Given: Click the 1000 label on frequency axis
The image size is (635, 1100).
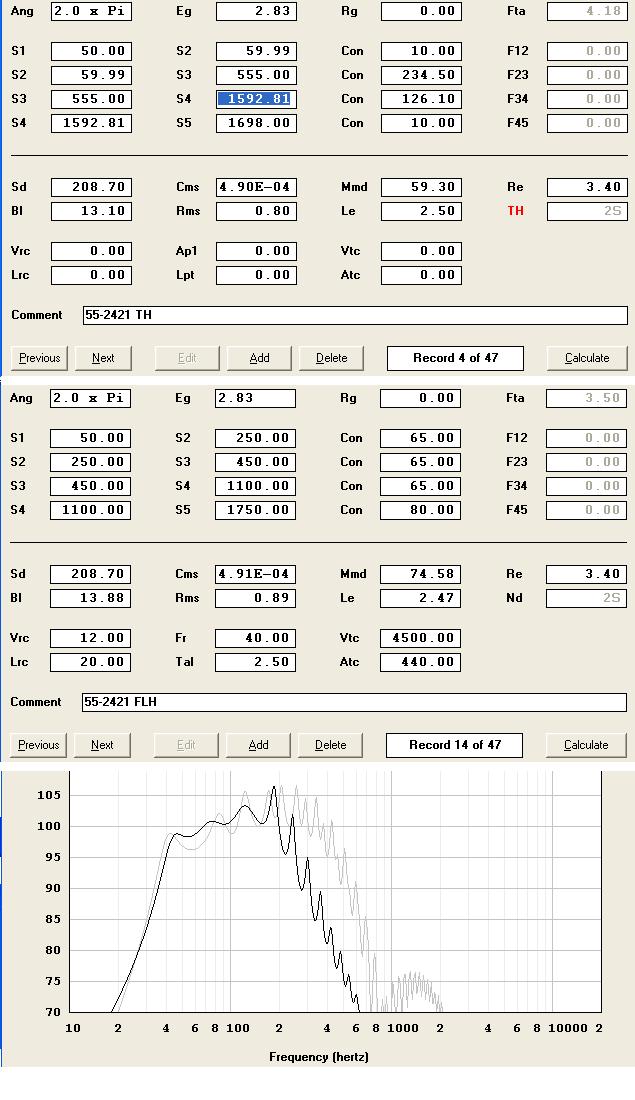Looking at the screenshot, I should point(403,1028).
